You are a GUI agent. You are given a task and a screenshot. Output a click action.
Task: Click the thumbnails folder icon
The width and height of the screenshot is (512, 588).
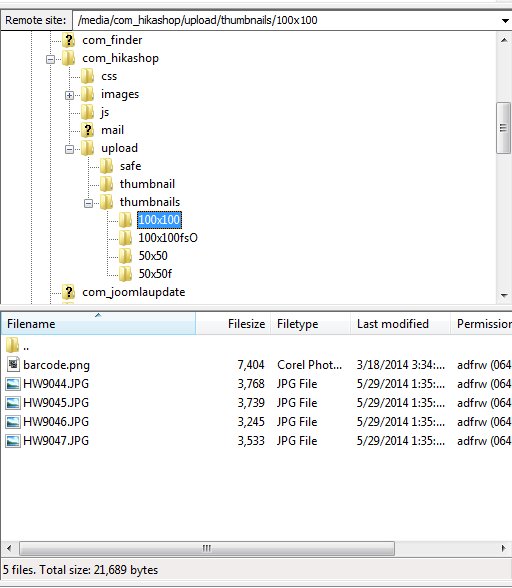(x=107, y=202)
